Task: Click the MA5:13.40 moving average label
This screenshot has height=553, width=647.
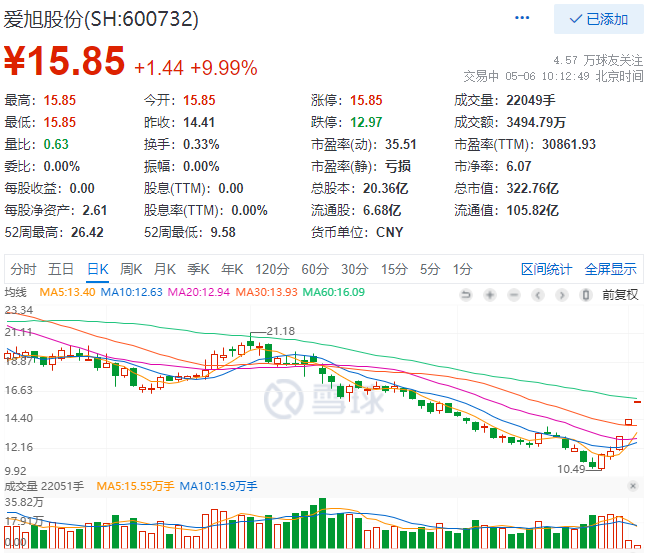Action: click(x=68, y=292)
